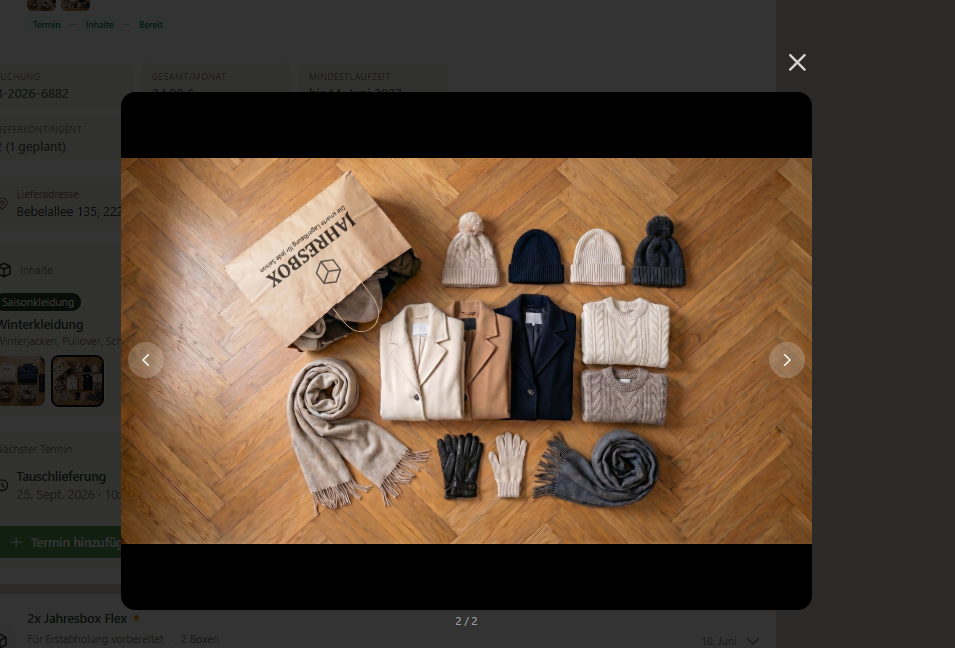The width and height of the screenshot is (955, 648).
Task: Click the Termin step label
Action: [x=46, y=25]
